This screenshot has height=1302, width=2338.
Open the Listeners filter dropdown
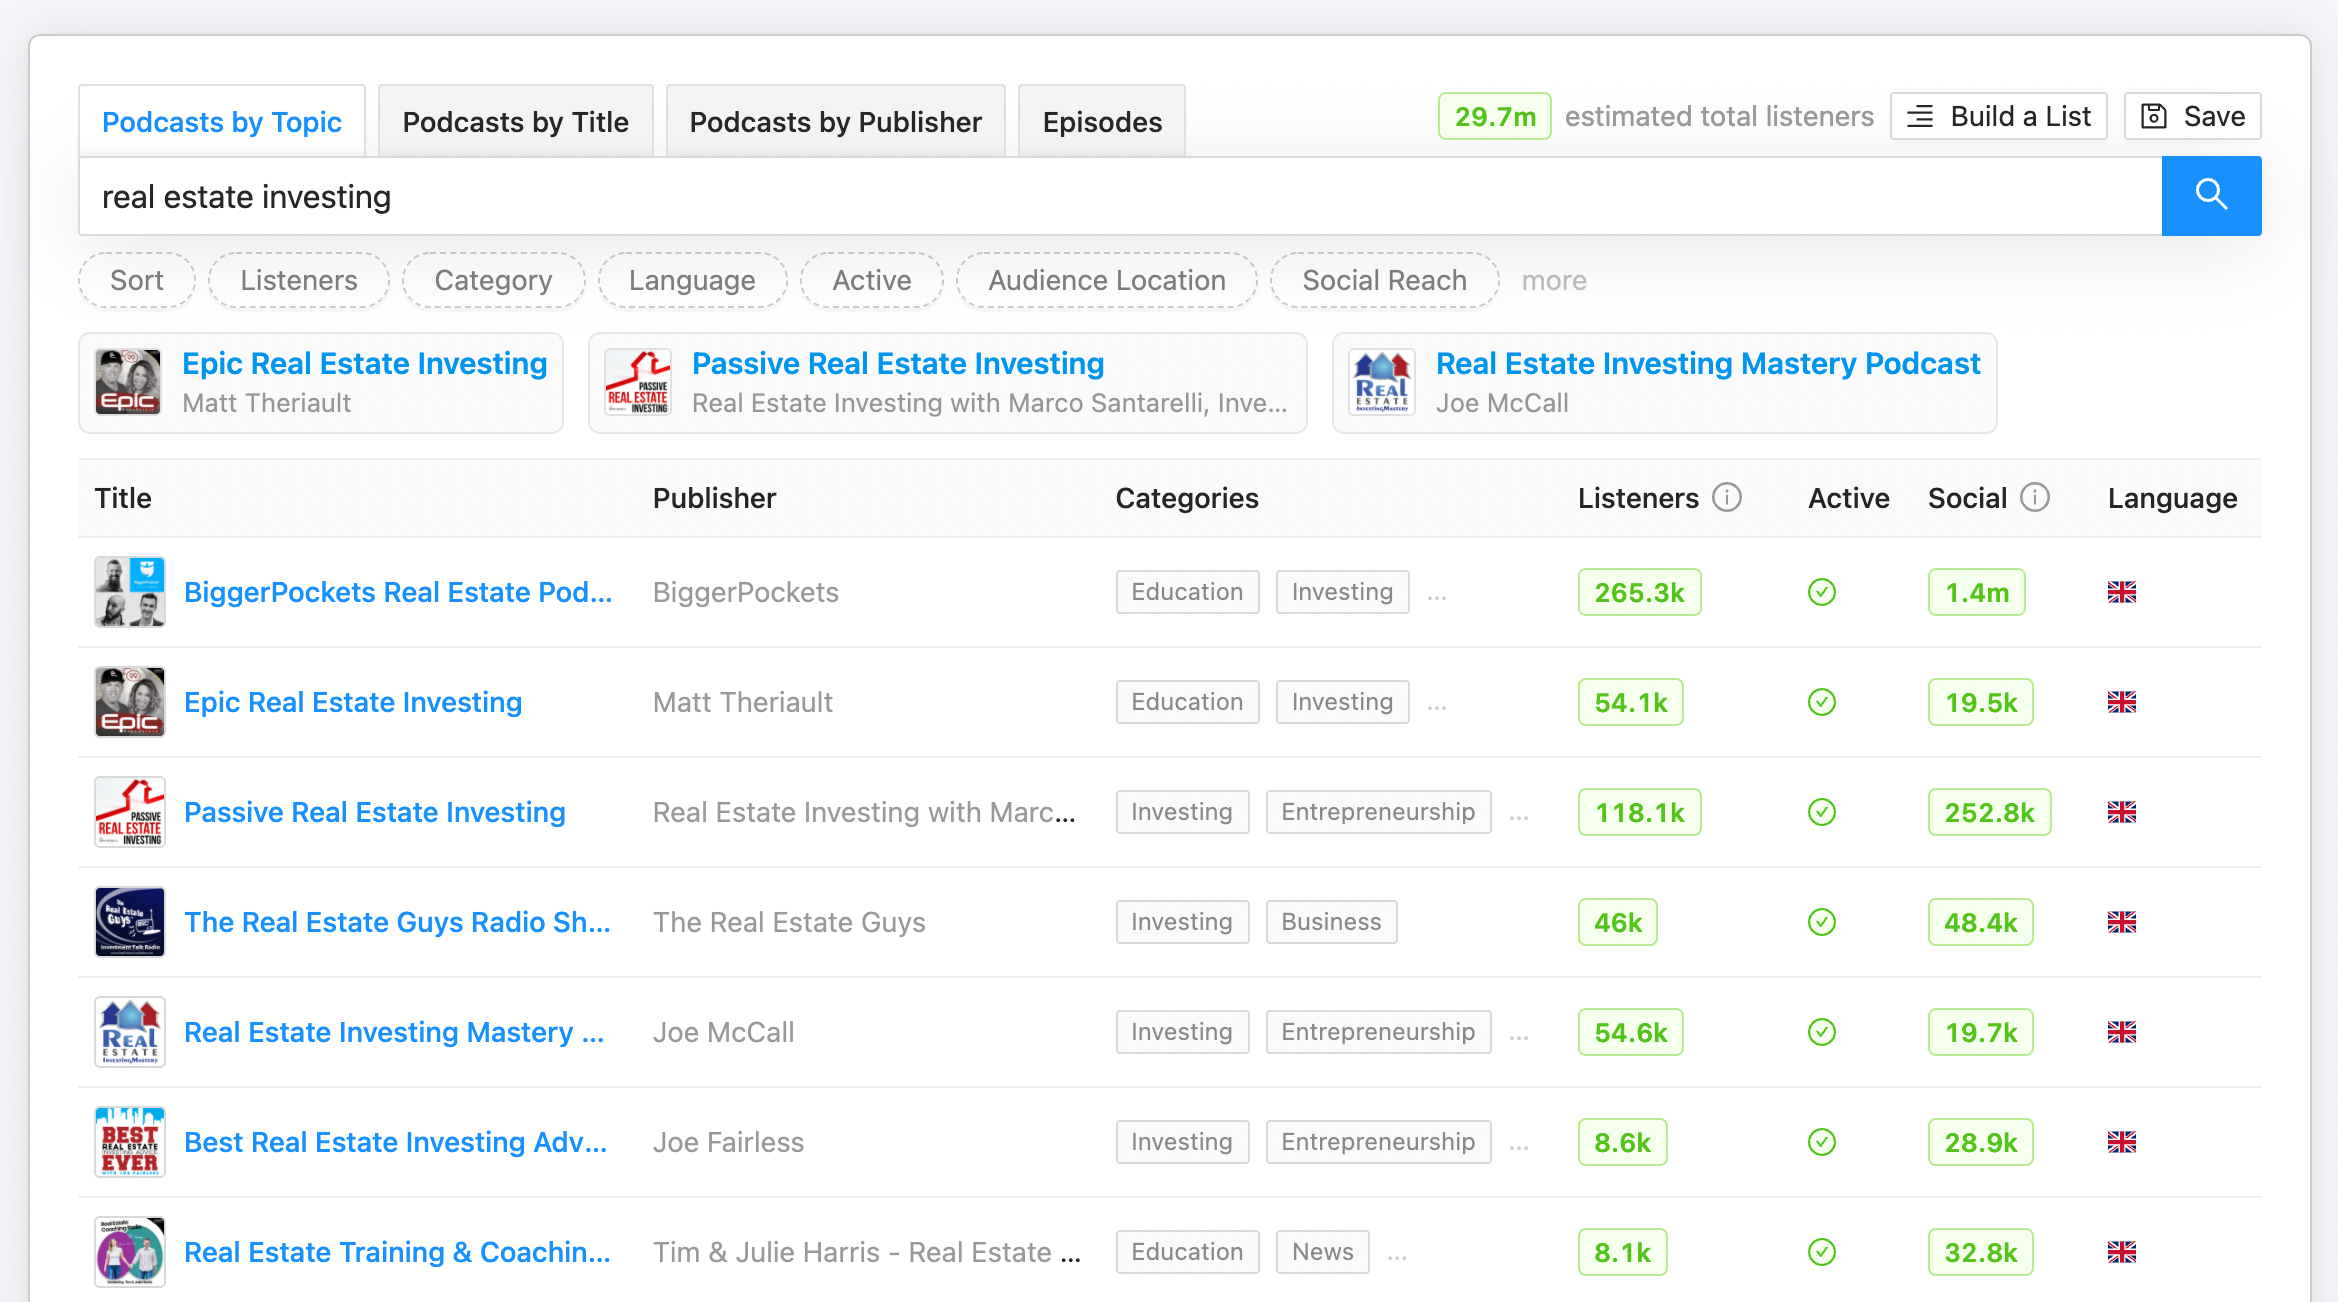point(299,280)
